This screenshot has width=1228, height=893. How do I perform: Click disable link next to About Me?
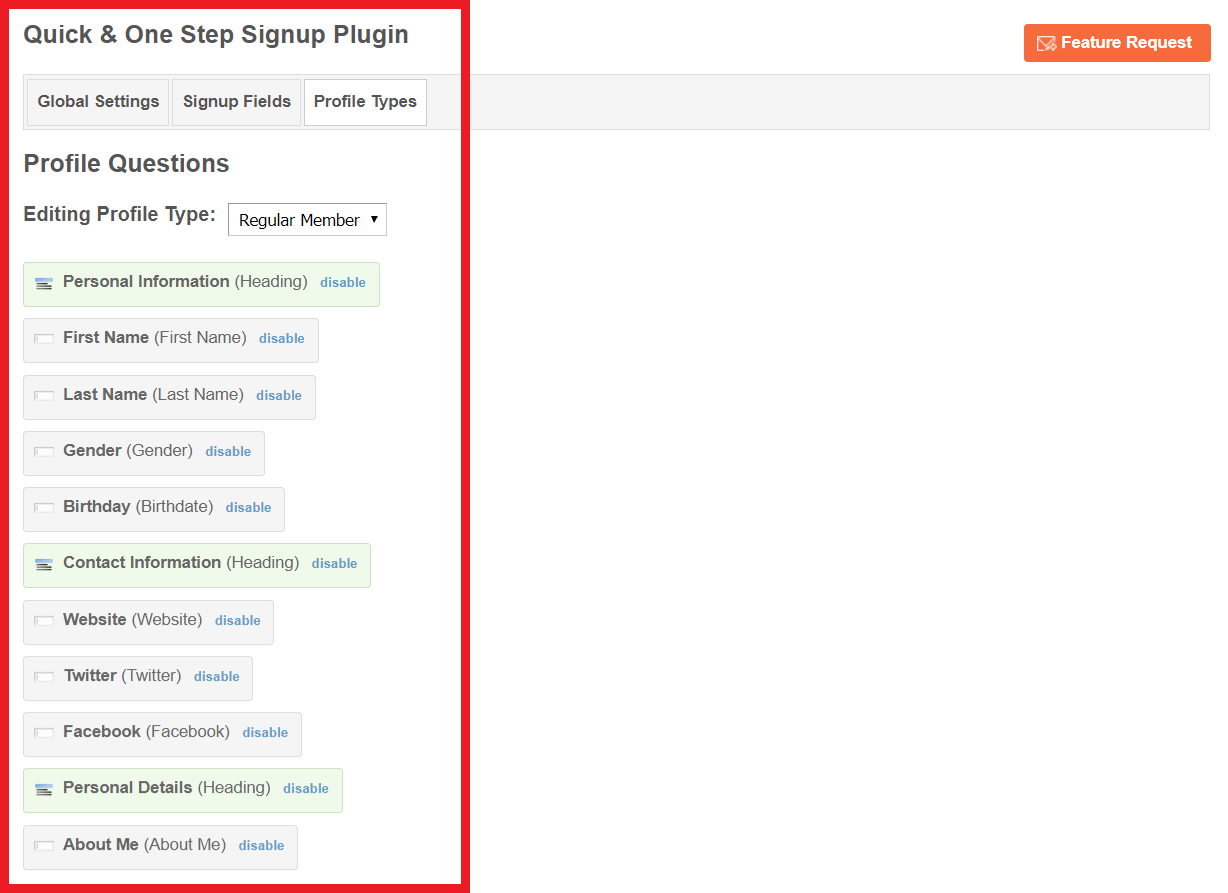[x=261, y=846]
